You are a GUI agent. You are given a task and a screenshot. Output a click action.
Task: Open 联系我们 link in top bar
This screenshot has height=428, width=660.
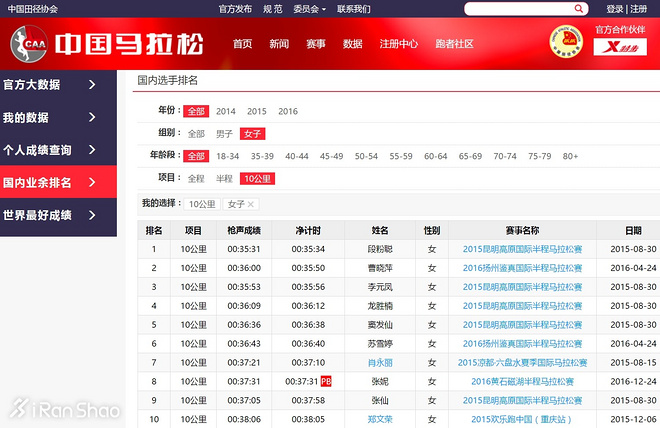[354, 9]
